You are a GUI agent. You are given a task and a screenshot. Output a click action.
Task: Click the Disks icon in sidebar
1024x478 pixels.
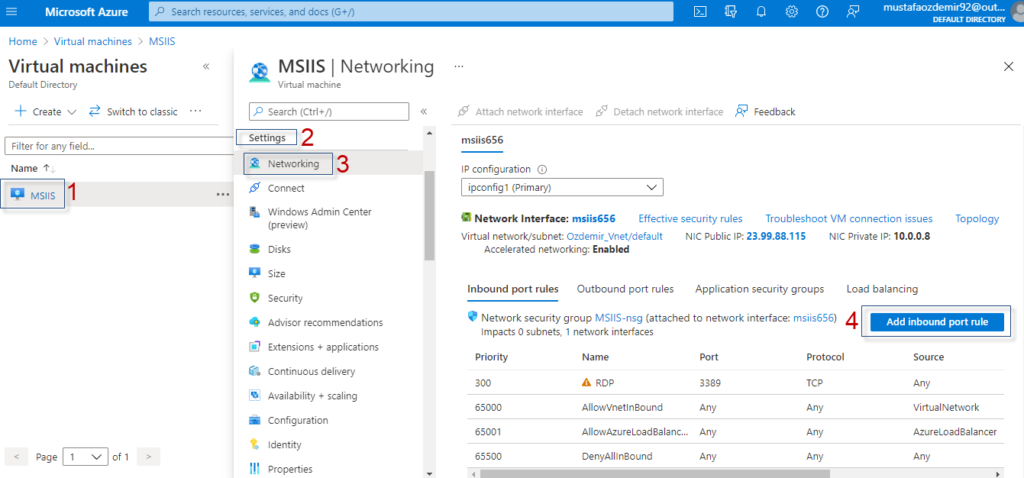255,249
